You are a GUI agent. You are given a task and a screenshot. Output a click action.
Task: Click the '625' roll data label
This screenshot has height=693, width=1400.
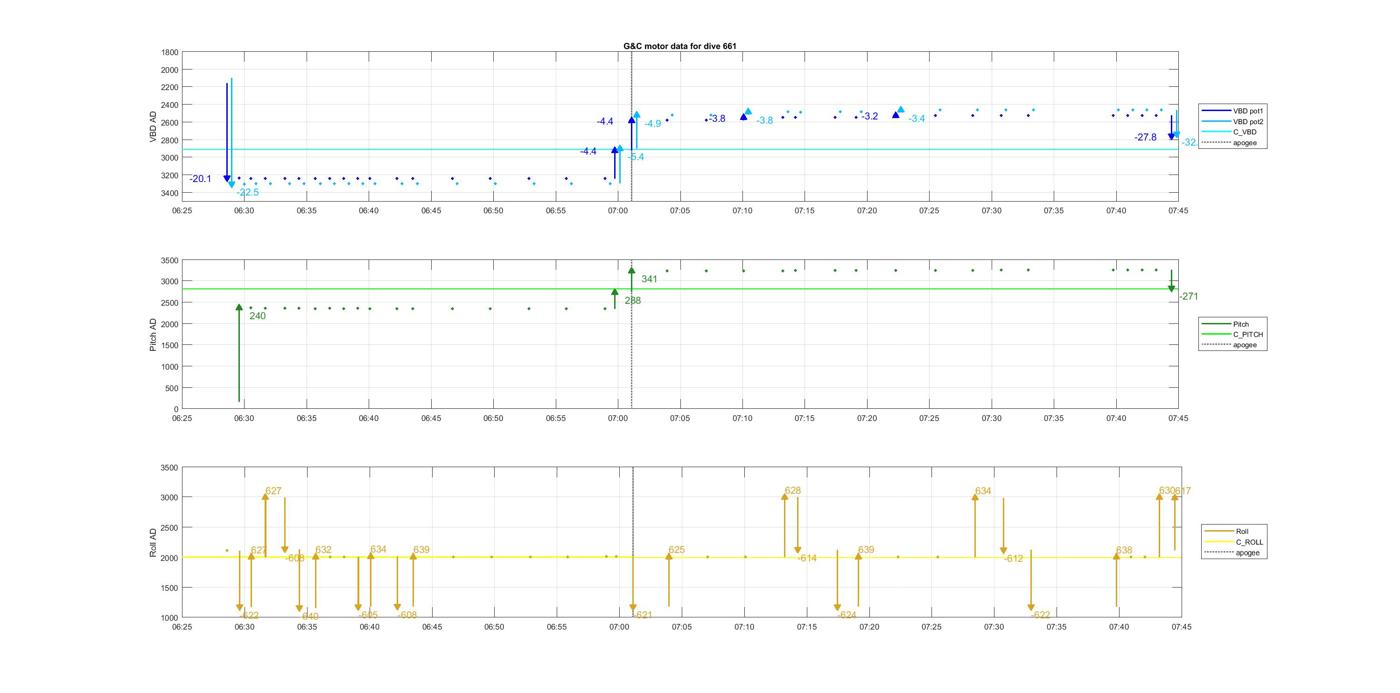coord(677,550)
